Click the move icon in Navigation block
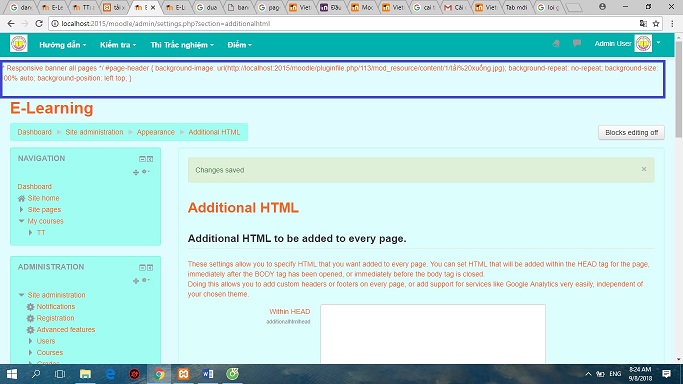 pyautogui.click(x=136, y=172)
